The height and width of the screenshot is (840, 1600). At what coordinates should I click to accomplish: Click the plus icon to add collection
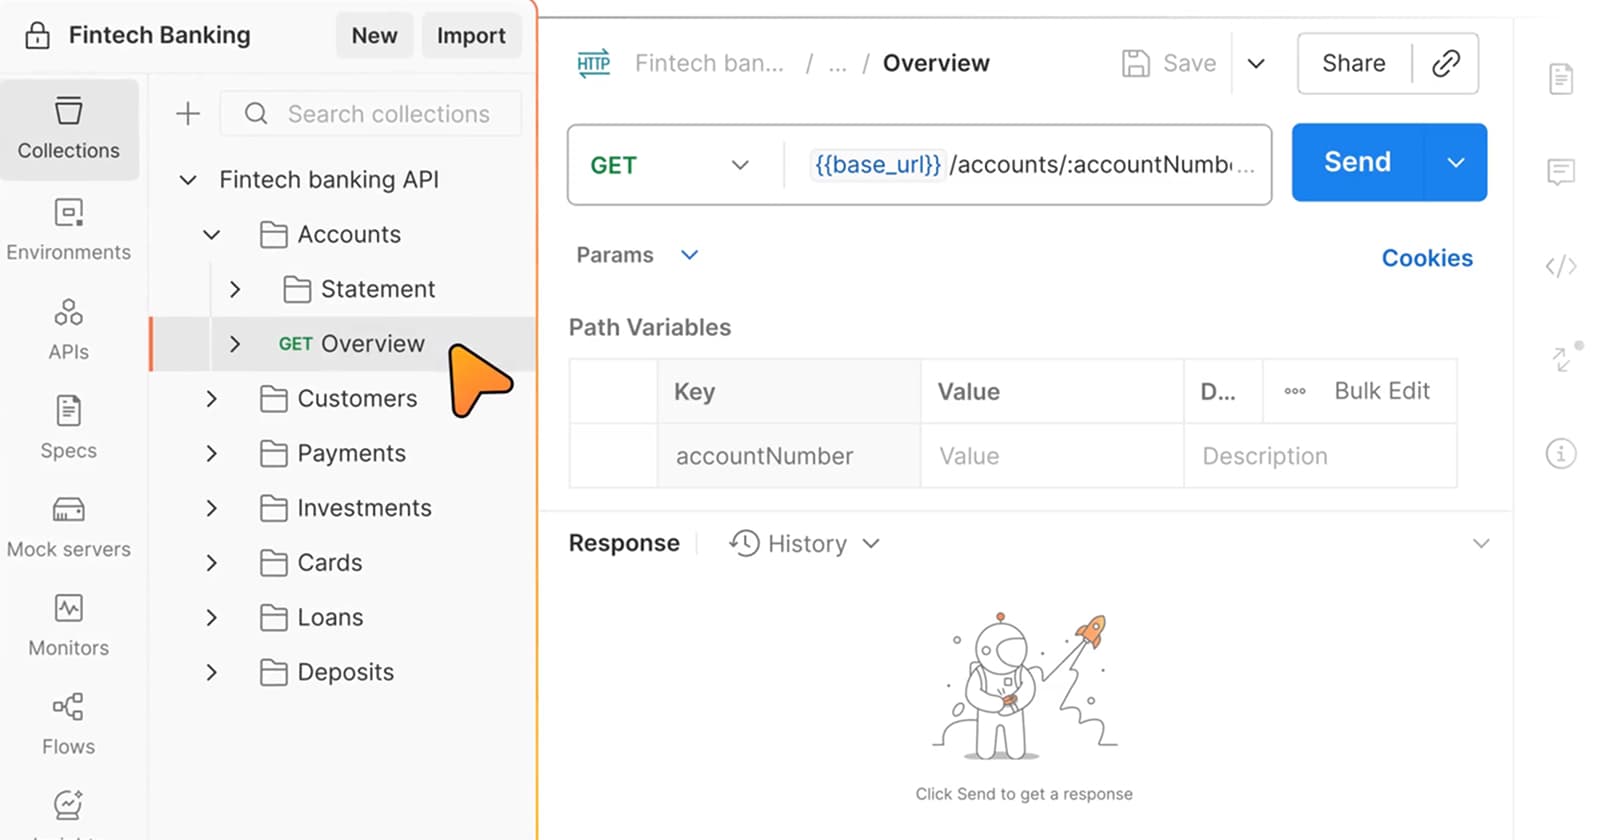click(188, 114)
